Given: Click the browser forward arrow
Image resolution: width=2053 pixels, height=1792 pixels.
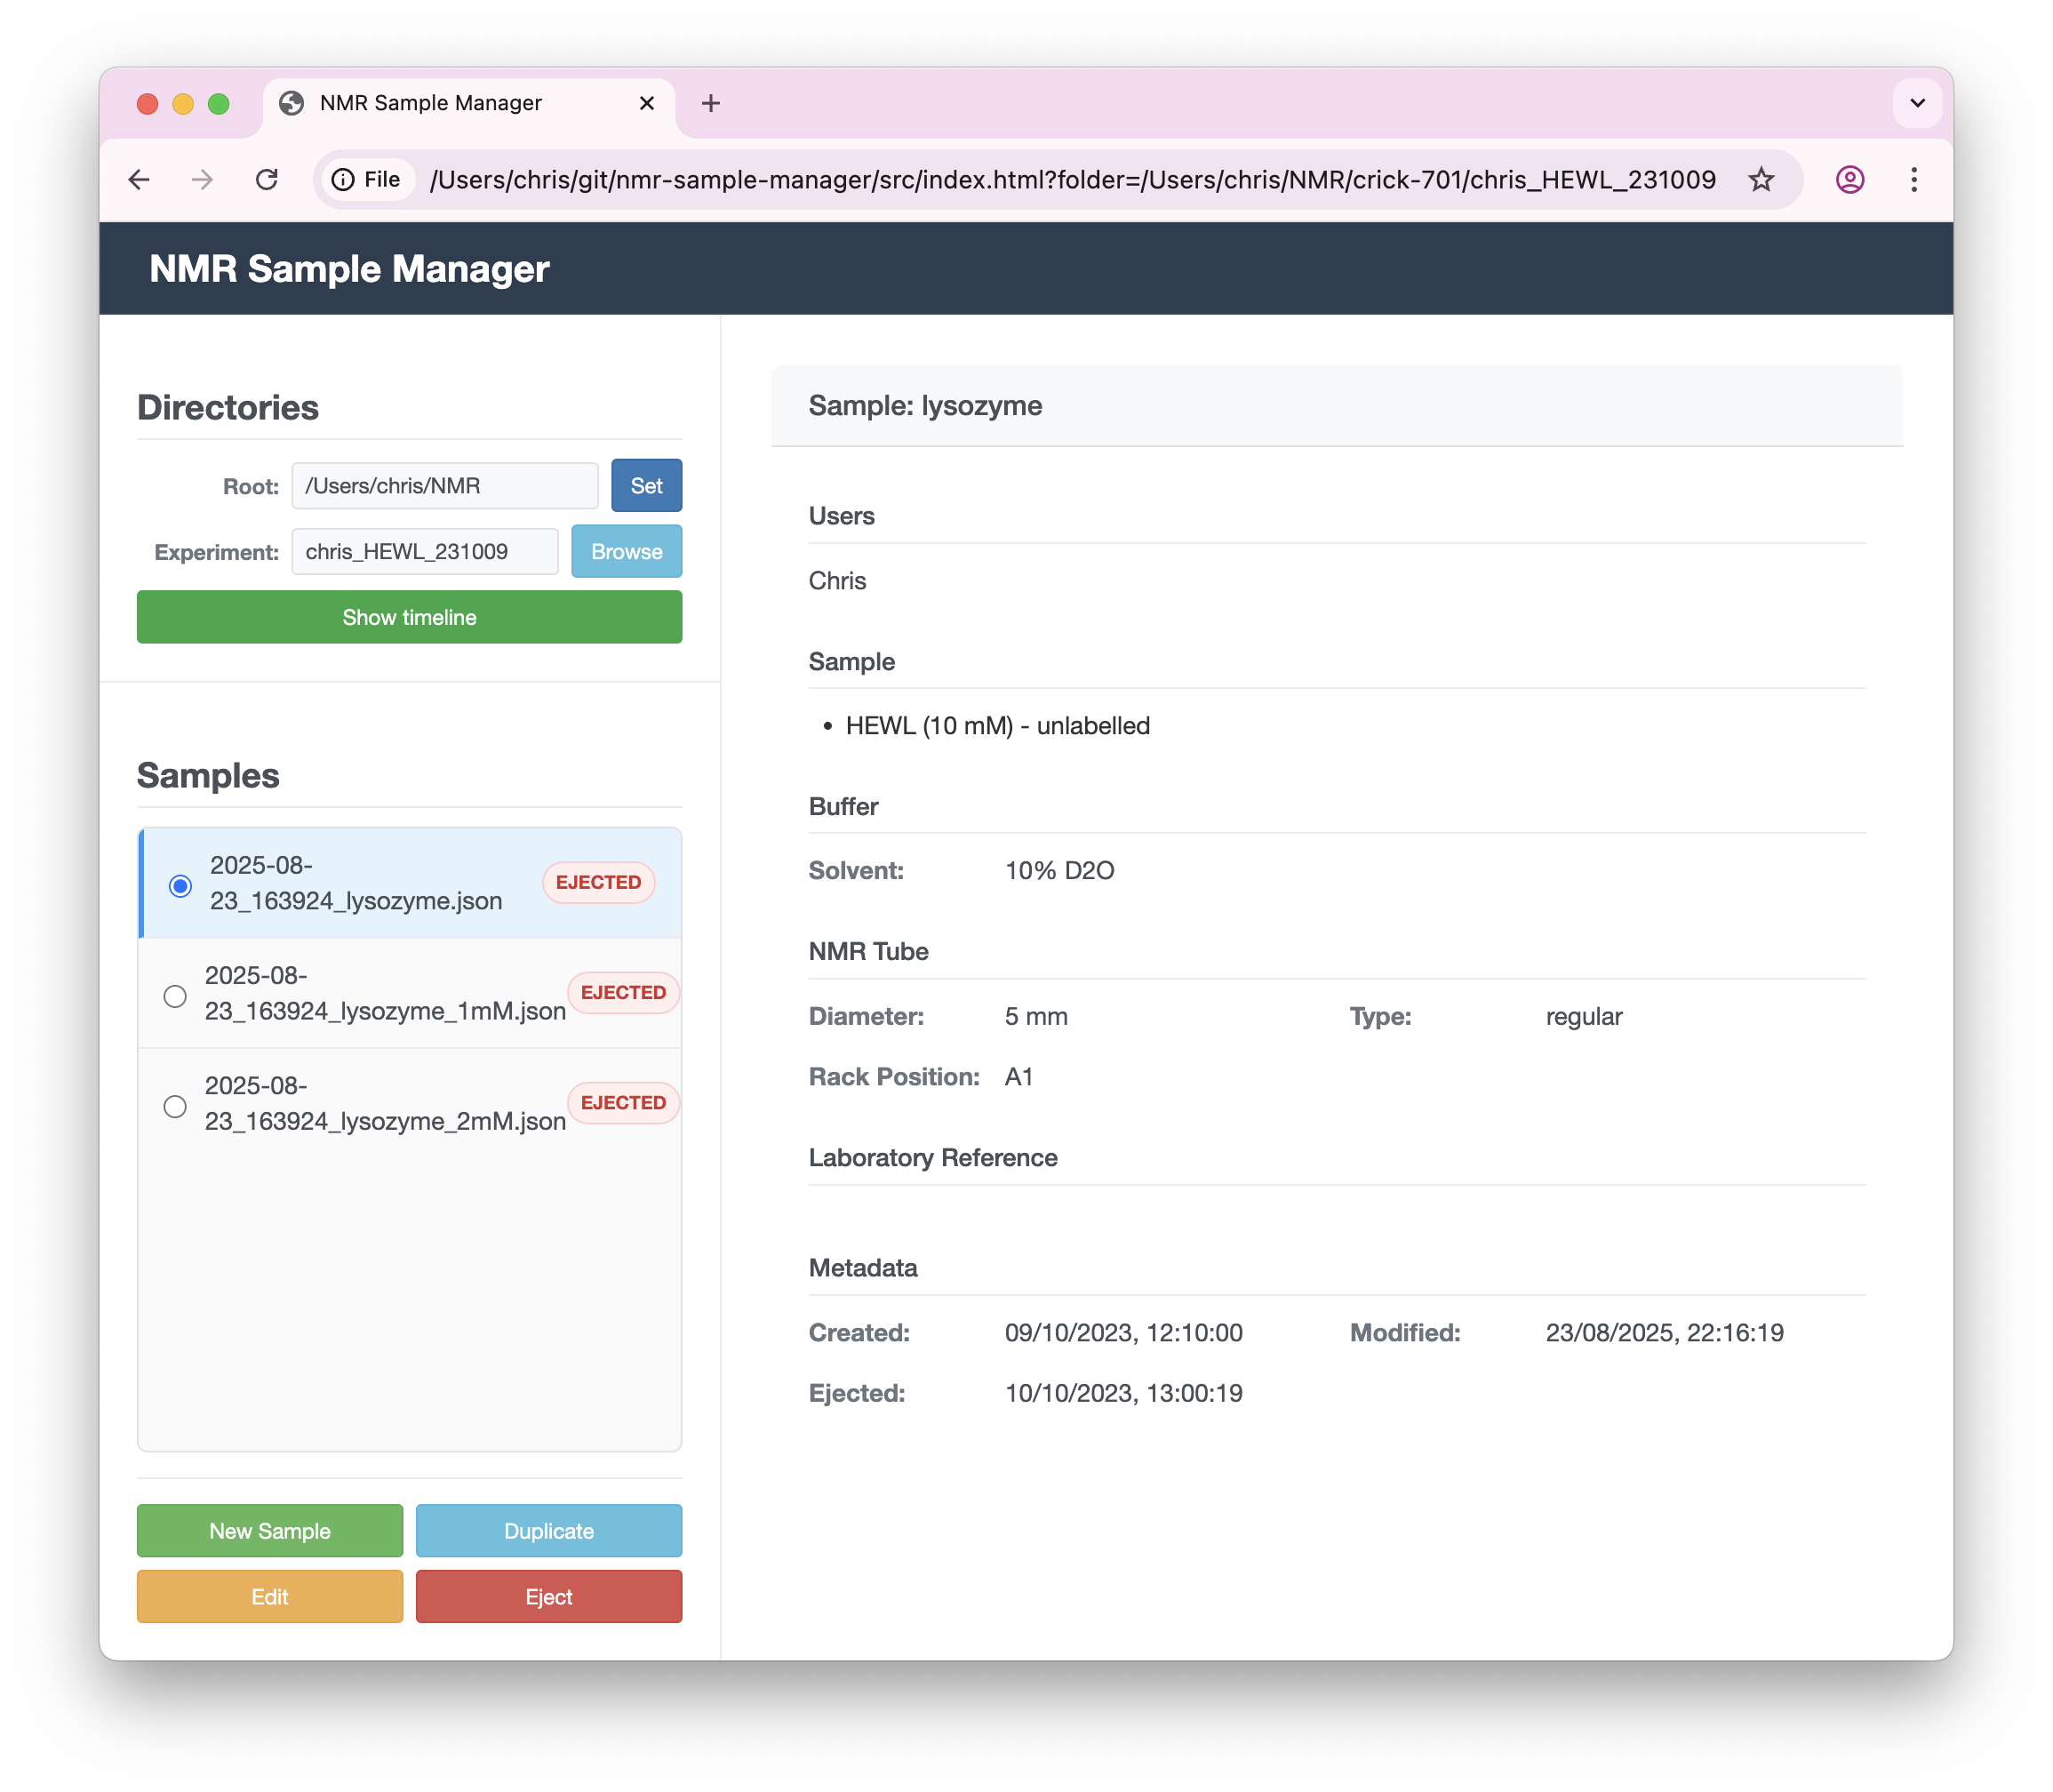Looking at the screenshot, I should click(x=203, y=179).
